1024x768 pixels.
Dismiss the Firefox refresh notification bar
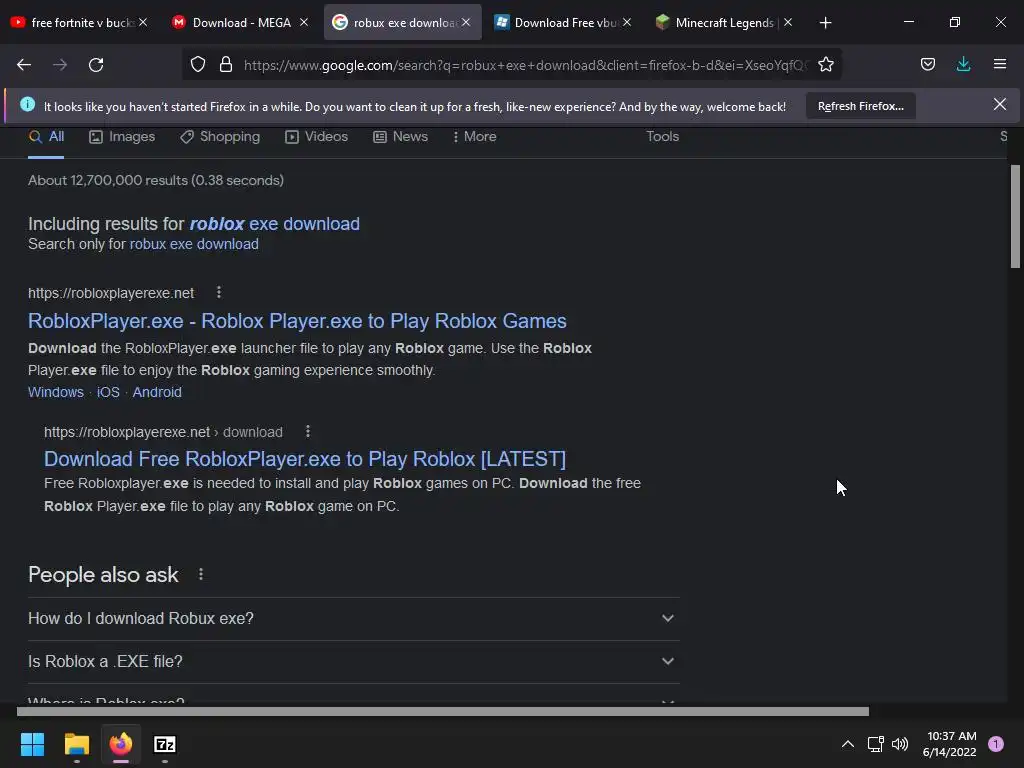pyautogui.click(x=999, y=104)
